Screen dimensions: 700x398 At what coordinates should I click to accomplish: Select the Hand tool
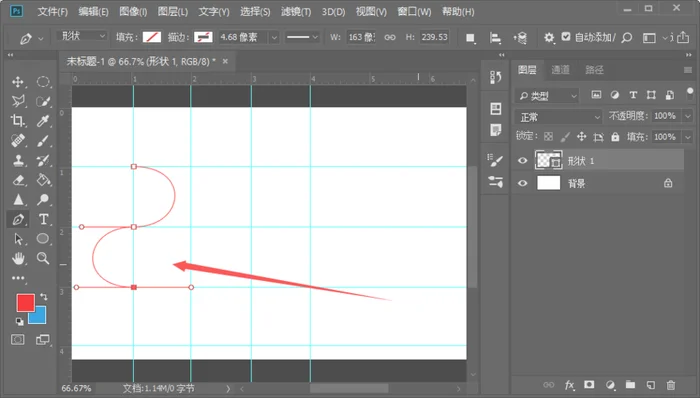tap(18, 258)
